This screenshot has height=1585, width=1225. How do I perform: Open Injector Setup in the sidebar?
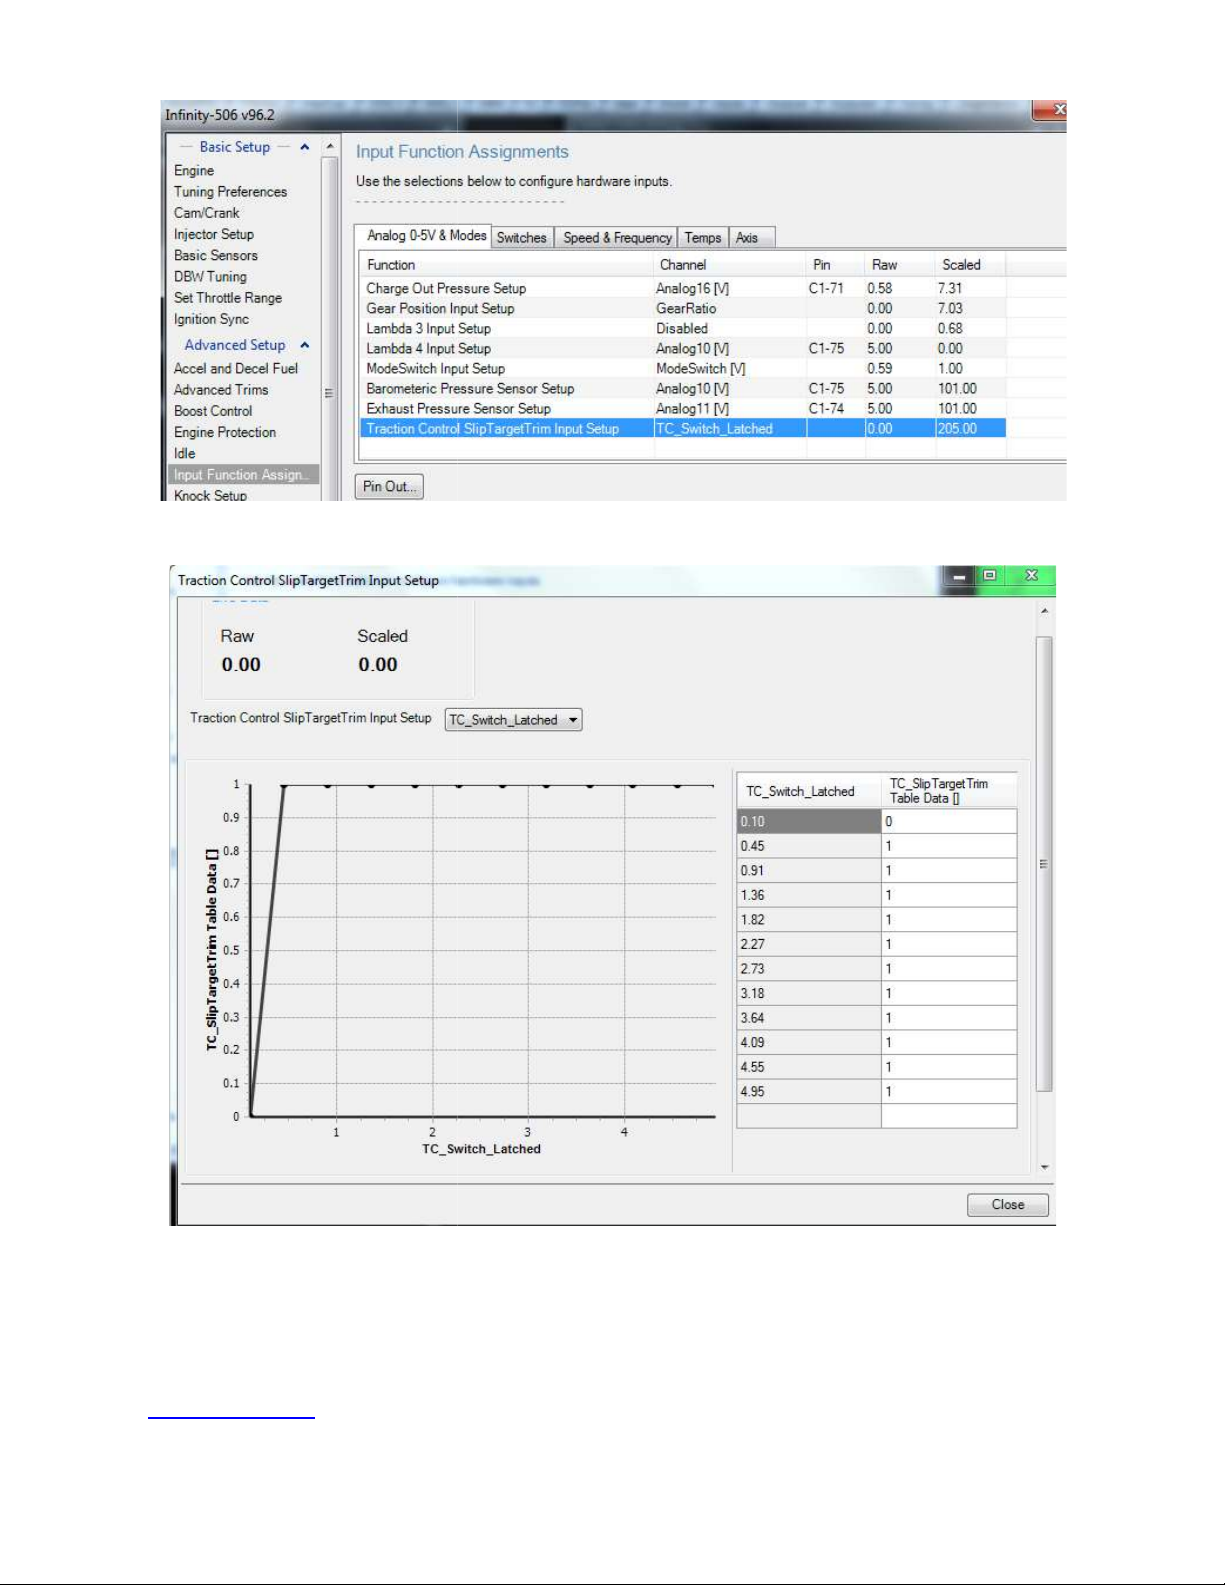pos(214,234)
